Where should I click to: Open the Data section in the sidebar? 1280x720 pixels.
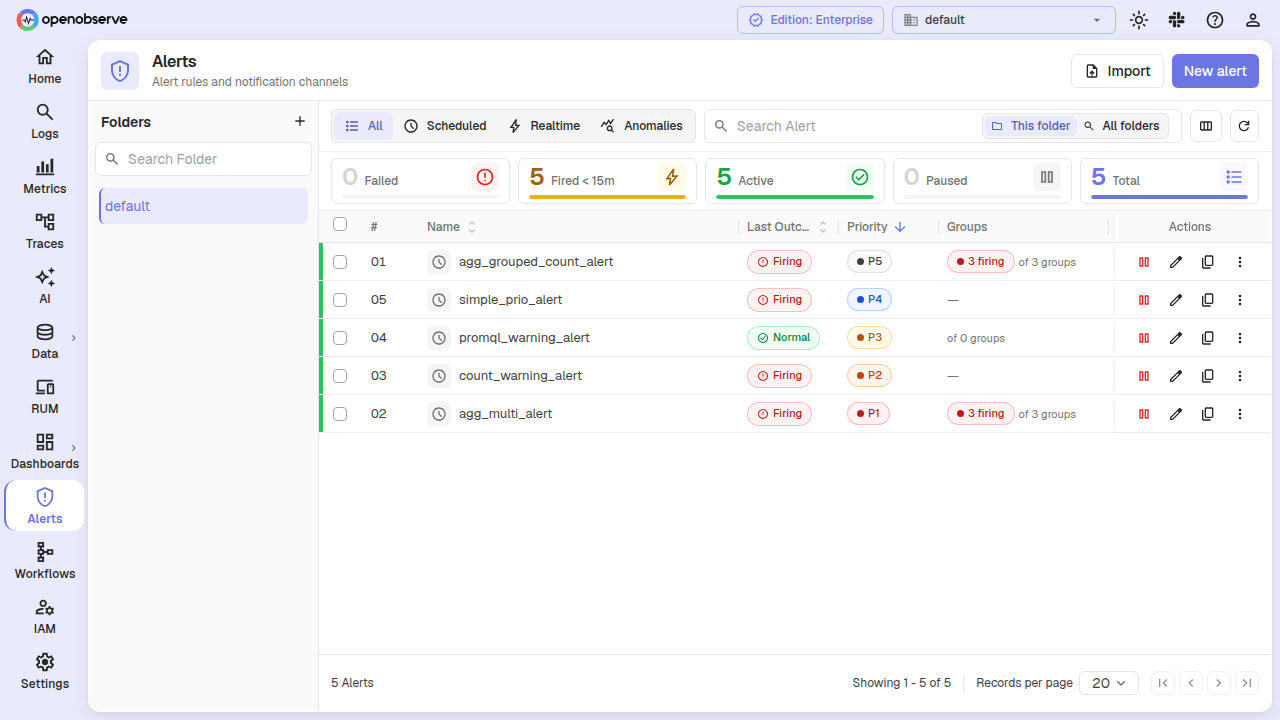tap(44, 342)
